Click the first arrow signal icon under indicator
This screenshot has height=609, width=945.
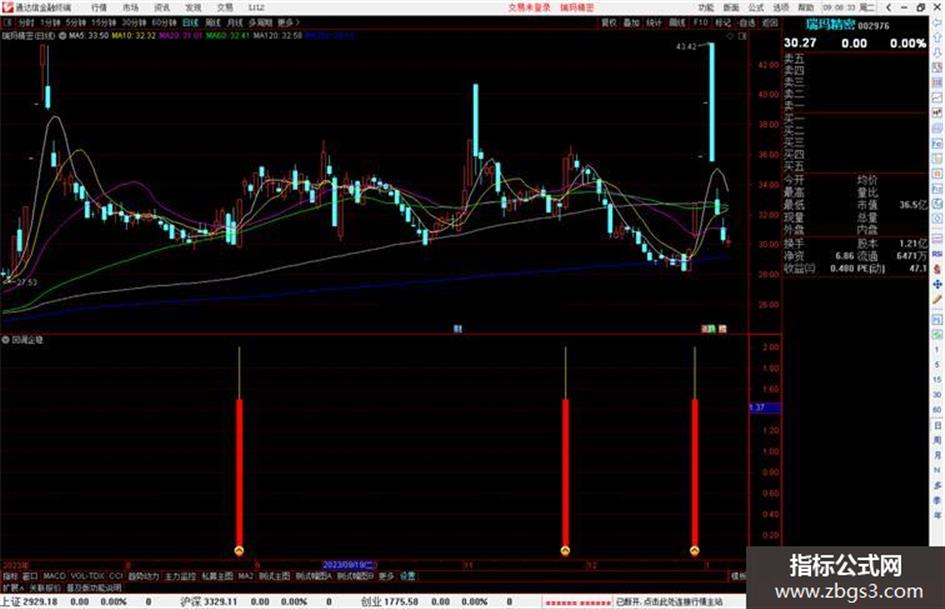[x=239, y=550]
